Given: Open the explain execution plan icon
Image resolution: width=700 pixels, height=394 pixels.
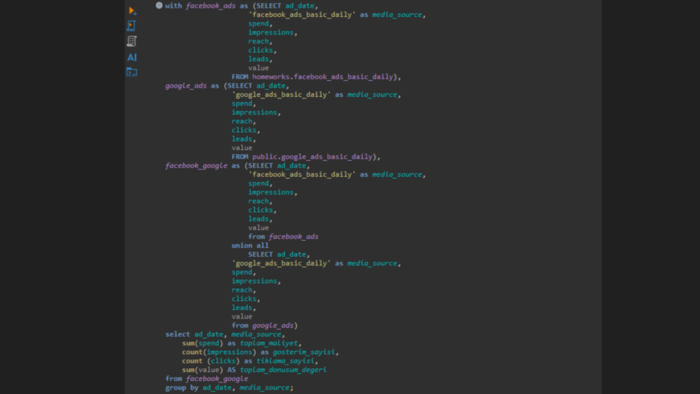Looking at the screenshot, I should click(x=131, y=41).
